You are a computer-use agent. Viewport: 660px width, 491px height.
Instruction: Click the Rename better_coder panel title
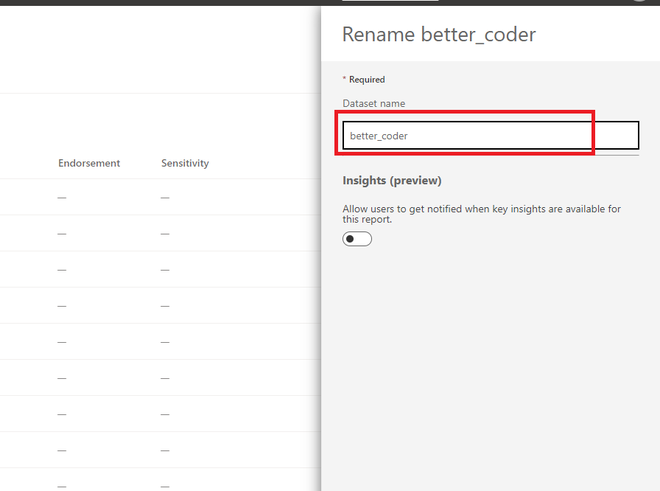pyautogui.click(x=439, y=35)
